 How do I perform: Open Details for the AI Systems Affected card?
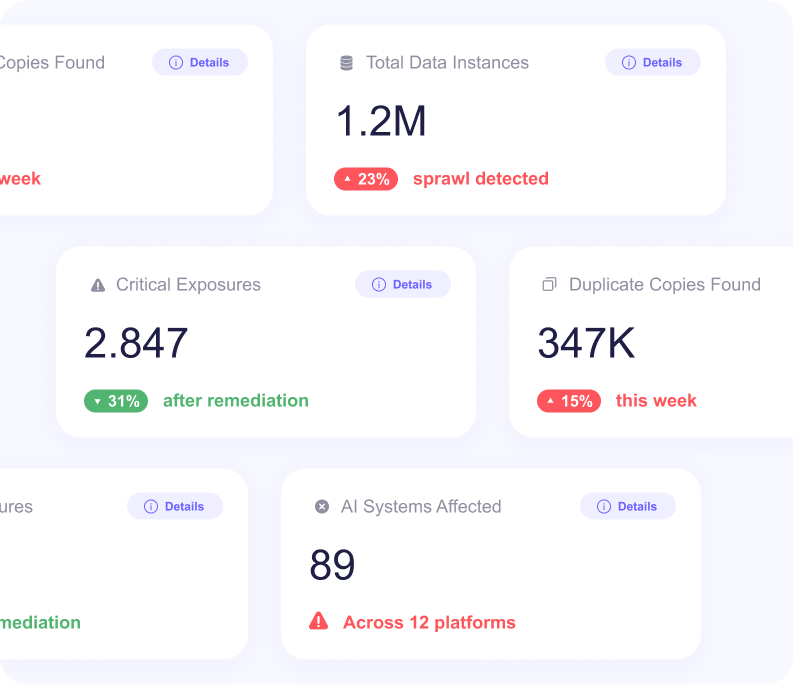click(627, 506)
